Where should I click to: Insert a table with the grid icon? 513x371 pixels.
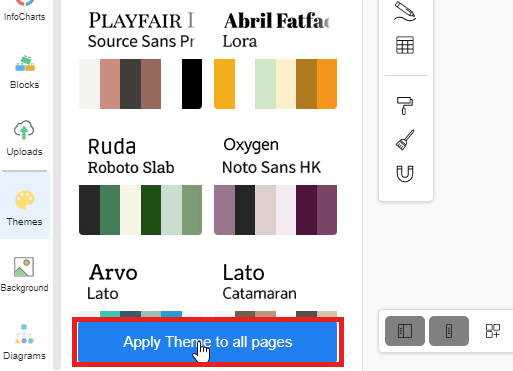[405, 45]
